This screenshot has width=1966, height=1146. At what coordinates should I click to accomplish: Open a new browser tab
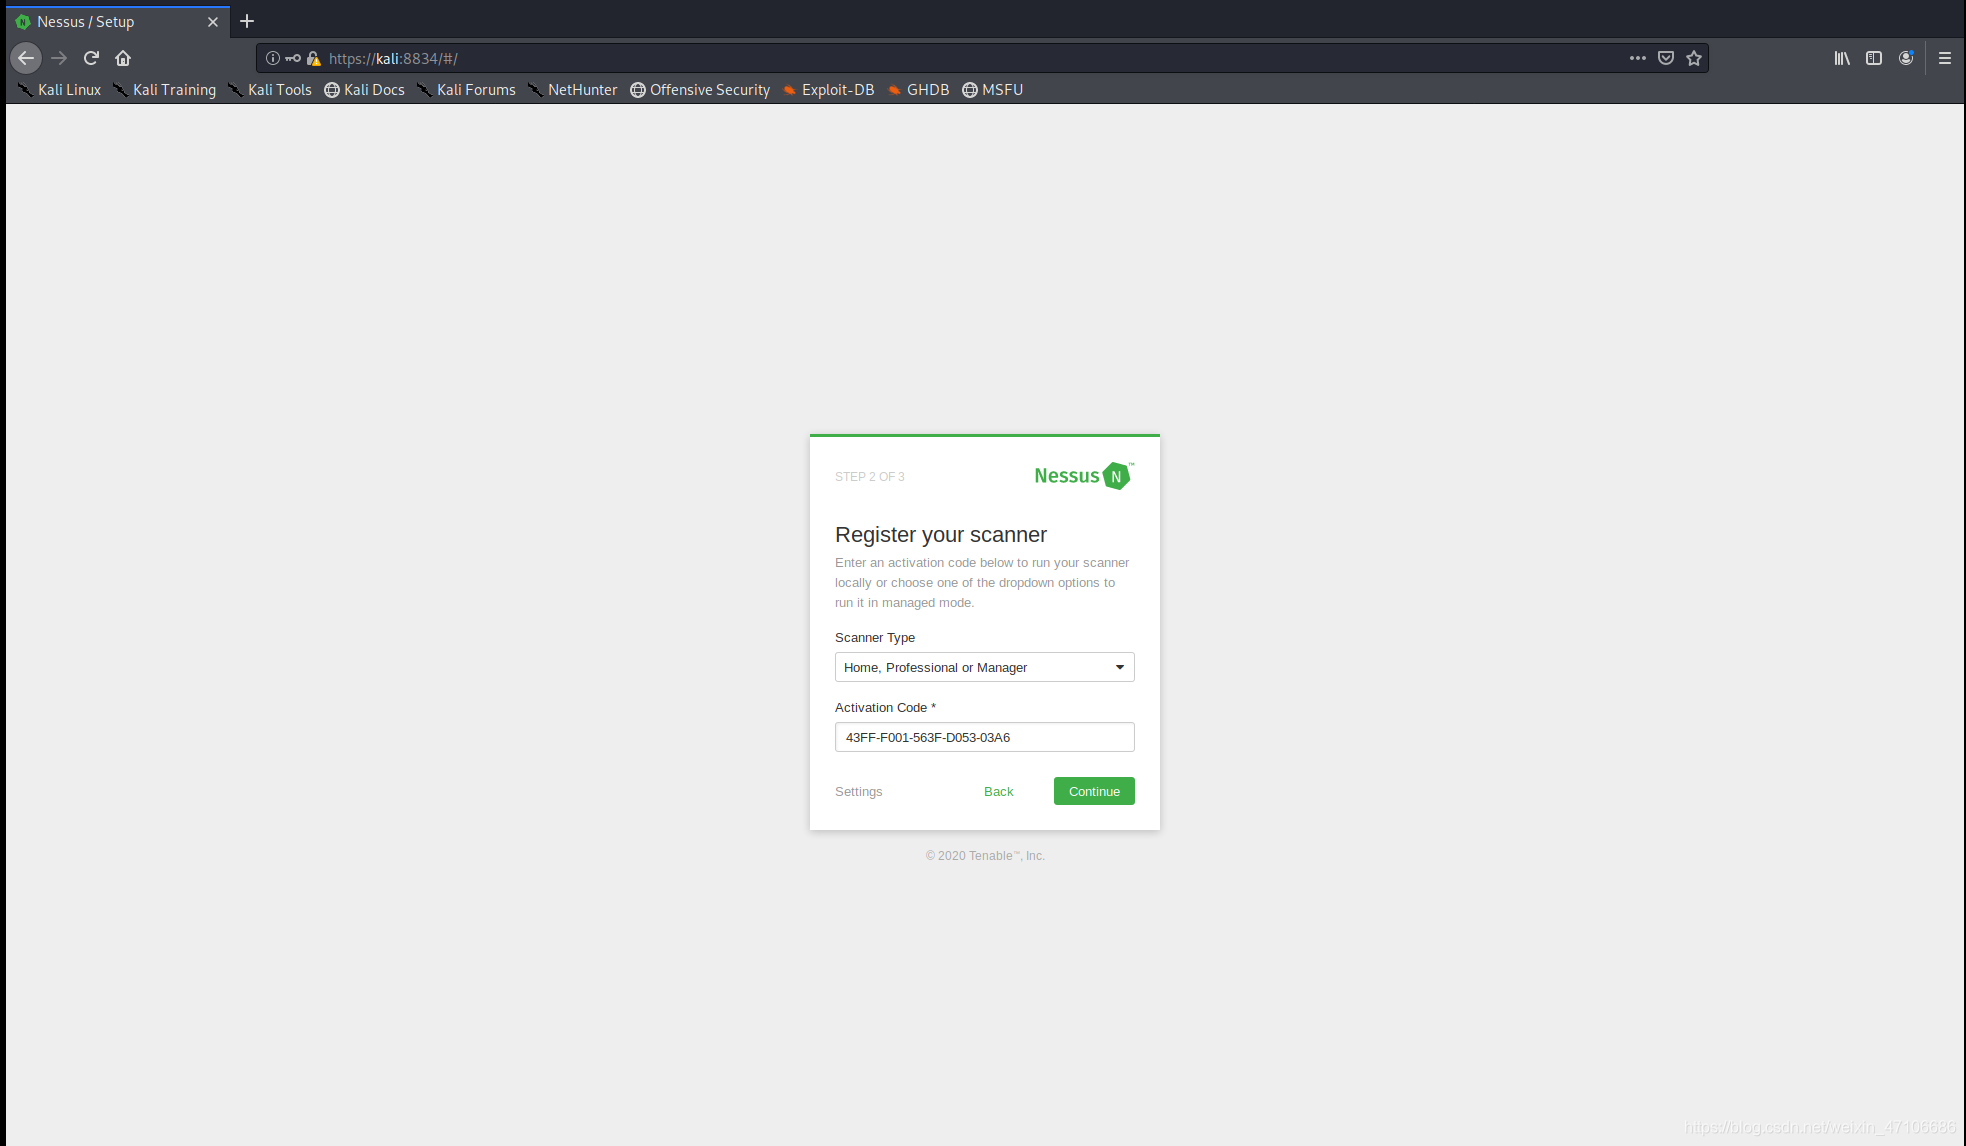point(247,21)
